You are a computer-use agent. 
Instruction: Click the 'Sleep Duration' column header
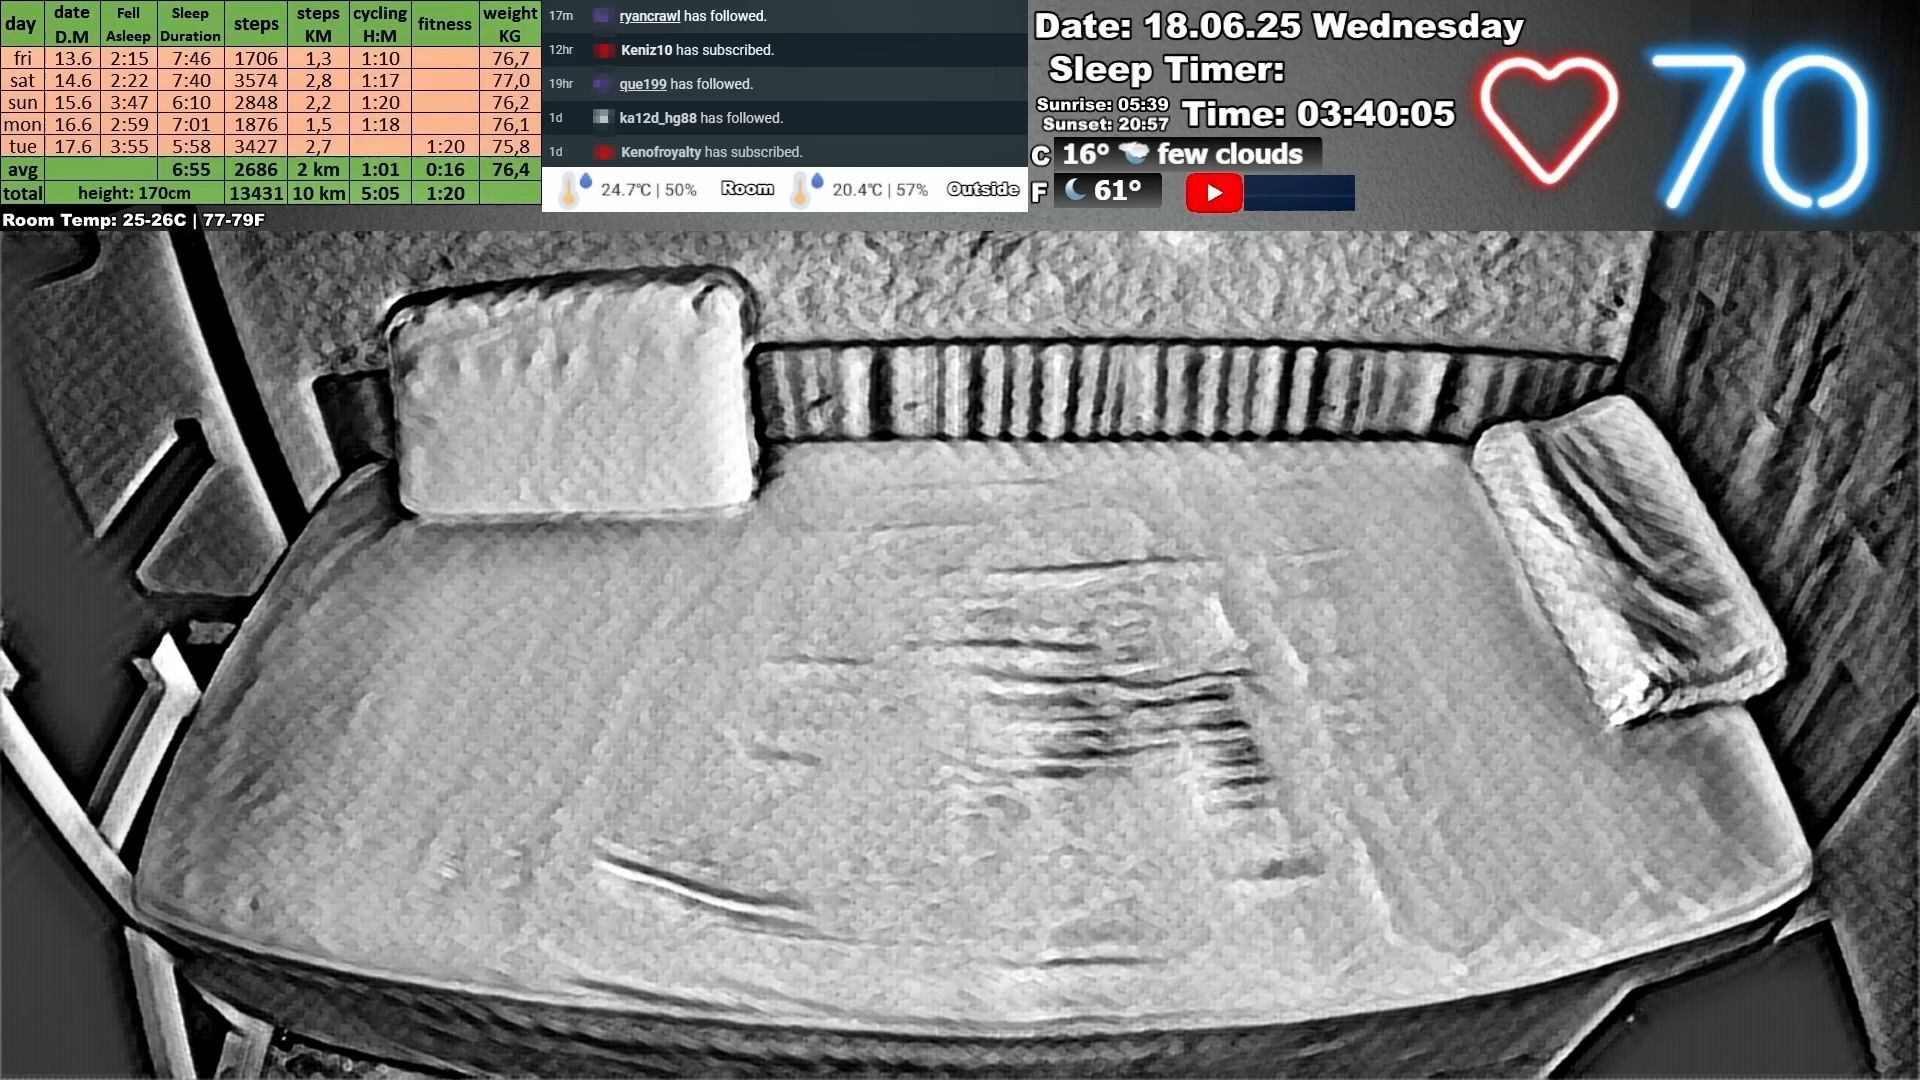click(190, 24)
